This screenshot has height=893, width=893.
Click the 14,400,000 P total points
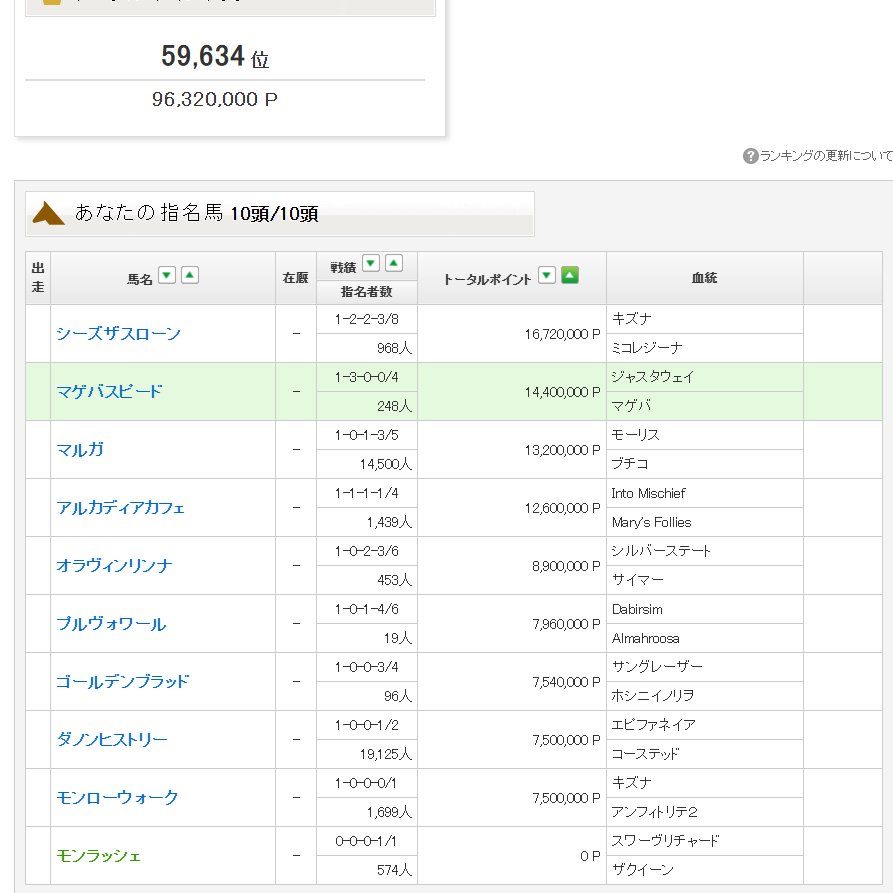tap(563, 392)
